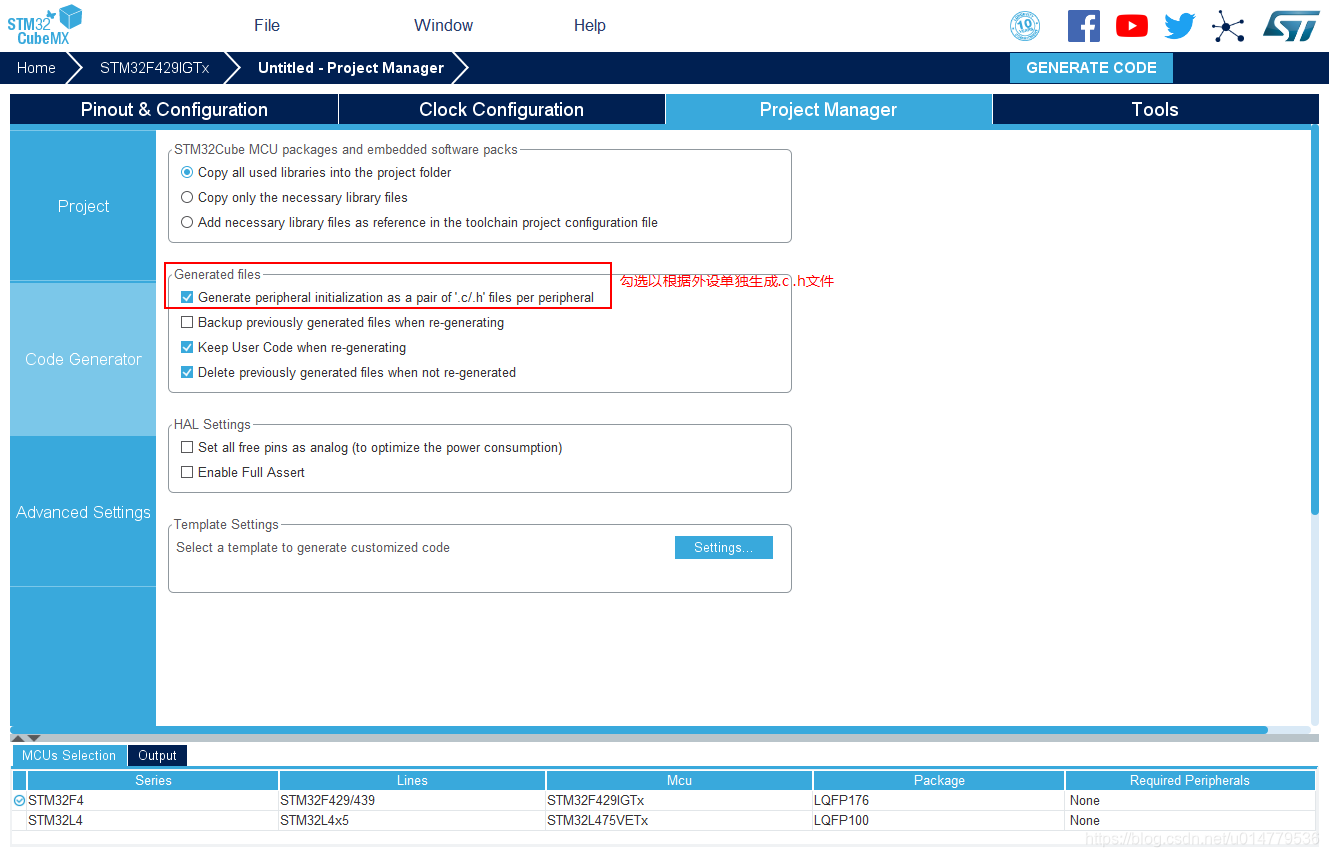Open template Settings... button
Viewport: 1329px width, 857px height.
pos(724,547)
